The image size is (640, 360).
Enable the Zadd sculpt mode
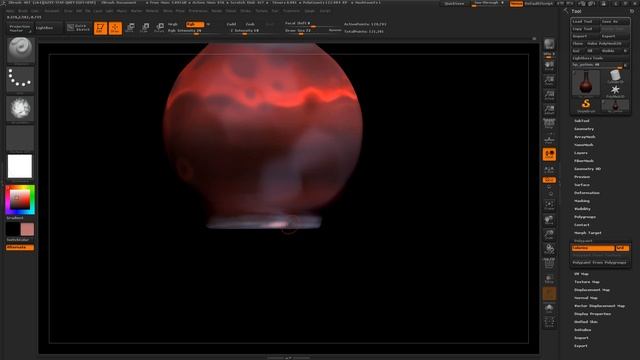pyautogui.click(x=231, y=24)
